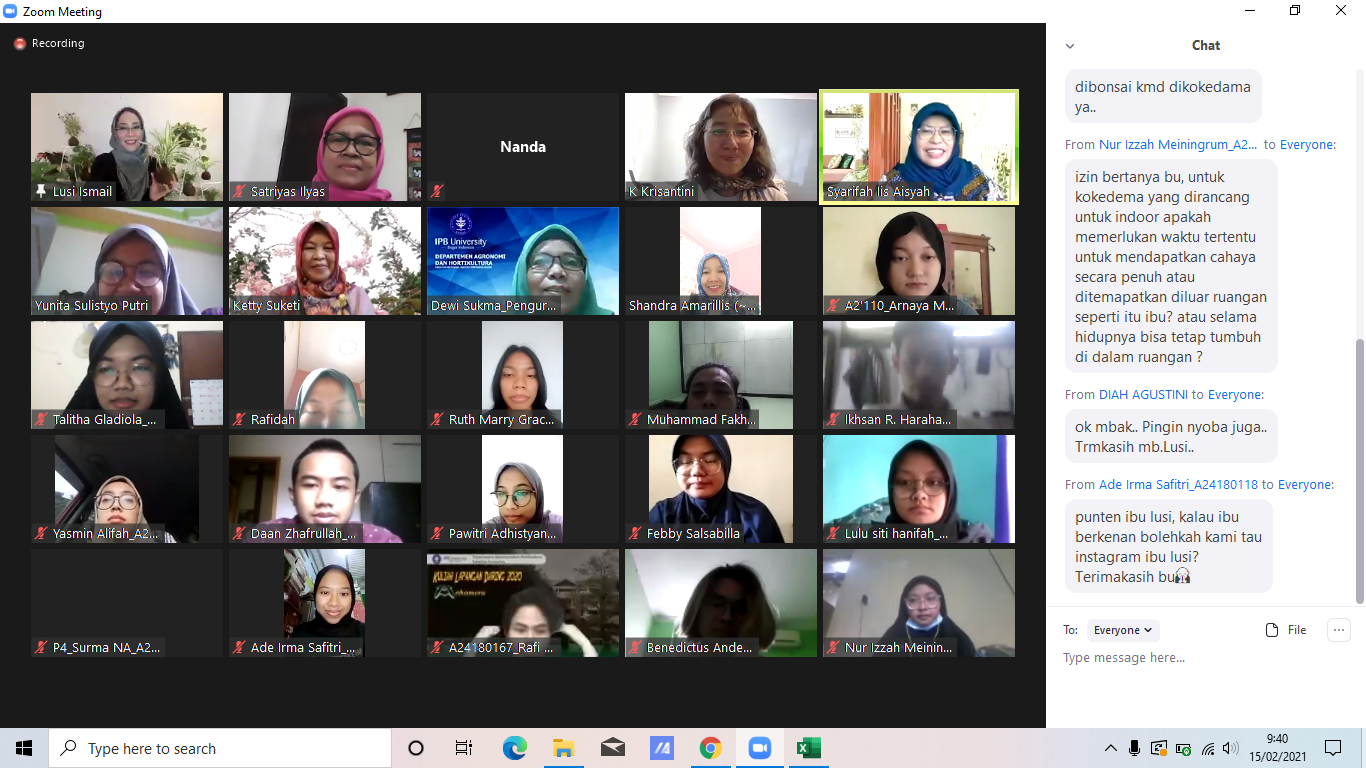This screenshot has height=768, width=1366.
Task: Open Google Chrome from the taskbar
Action: [x=711, y=748]
